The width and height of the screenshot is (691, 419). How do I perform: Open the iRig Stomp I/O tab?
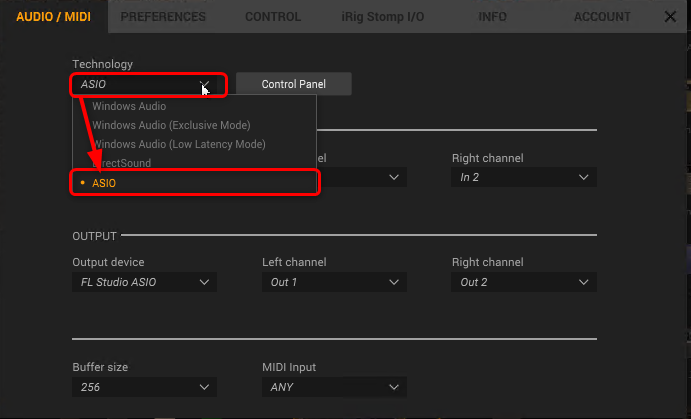(x=383, y=17)
